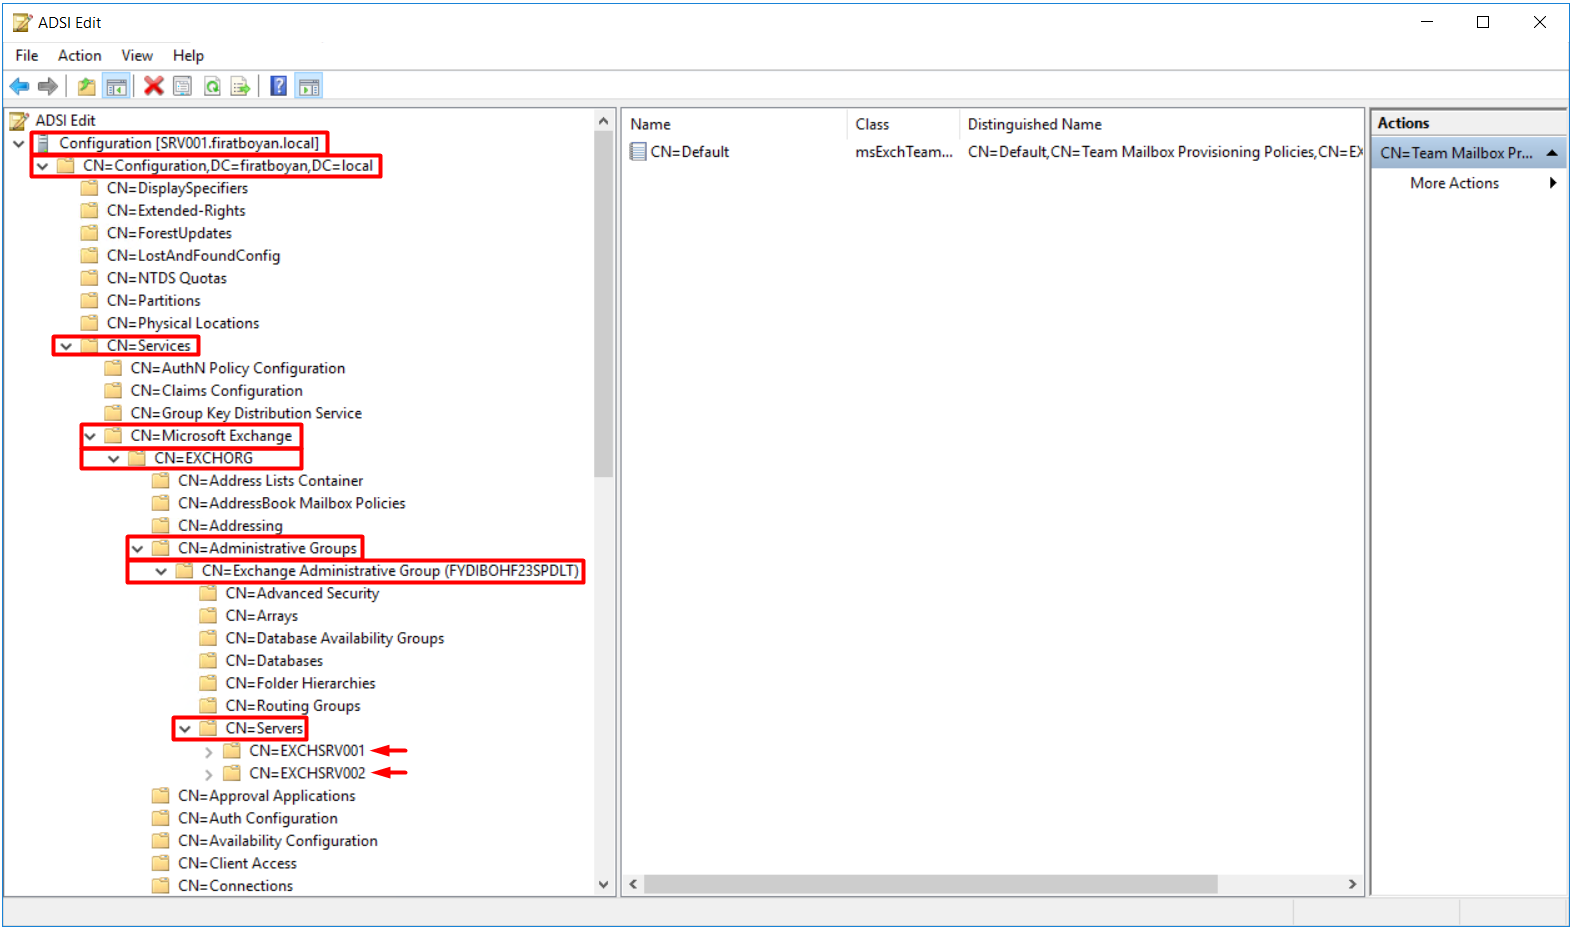The width and height of the screenshot is (1574, 929).
Task: Select CN=Folder Hierarchies tree item
Action: click(x=301, y=683)
